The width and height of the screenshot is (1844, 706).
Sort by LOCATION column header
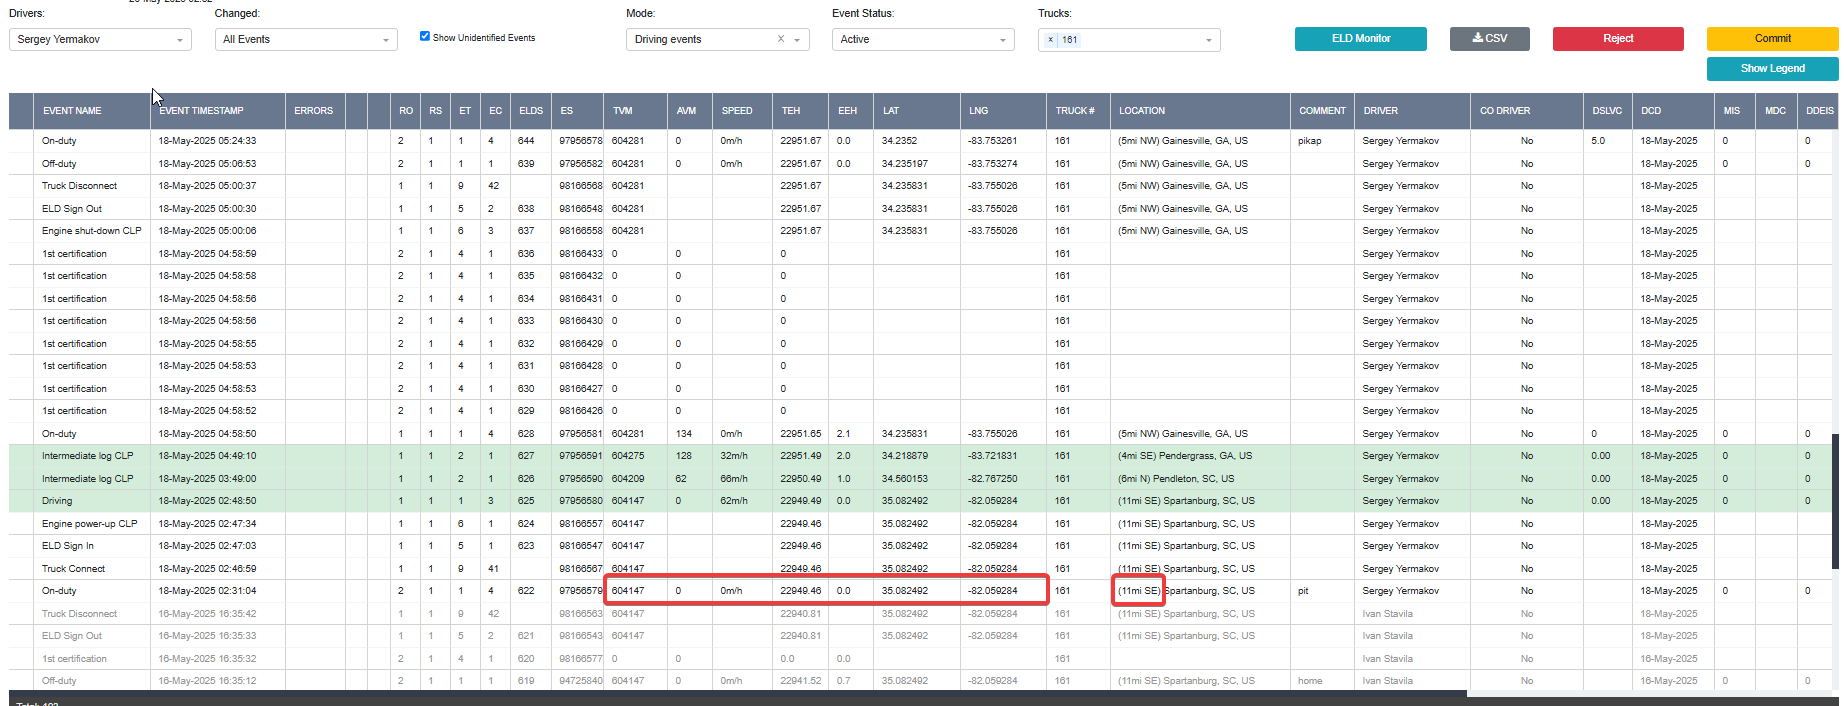click(x=1142, y=111)
